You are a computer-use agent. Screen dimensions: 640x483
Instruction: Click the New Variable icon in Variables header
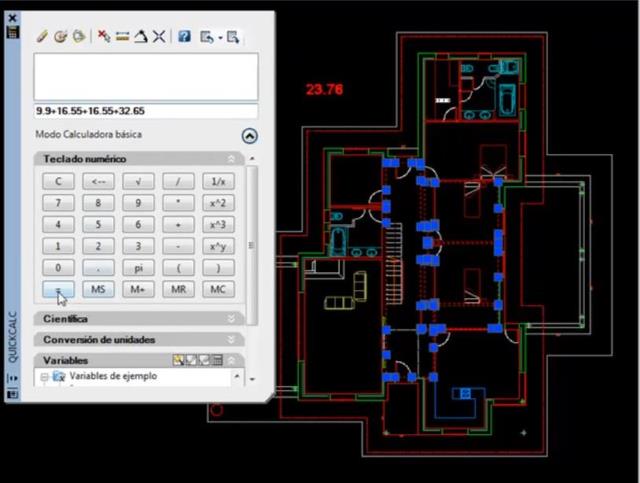[x=178, y=360]
